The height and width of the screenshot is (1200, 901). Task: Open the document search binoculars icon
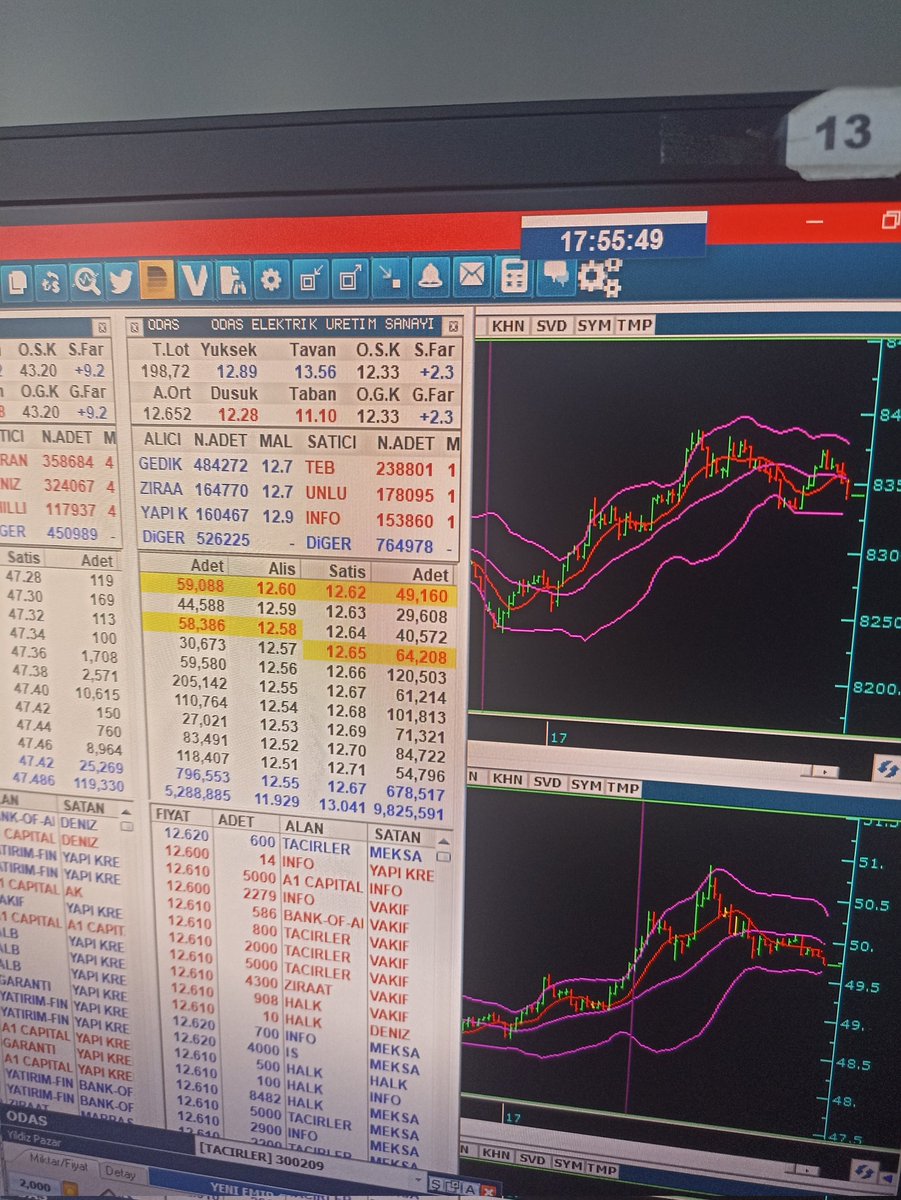[232, 280]
